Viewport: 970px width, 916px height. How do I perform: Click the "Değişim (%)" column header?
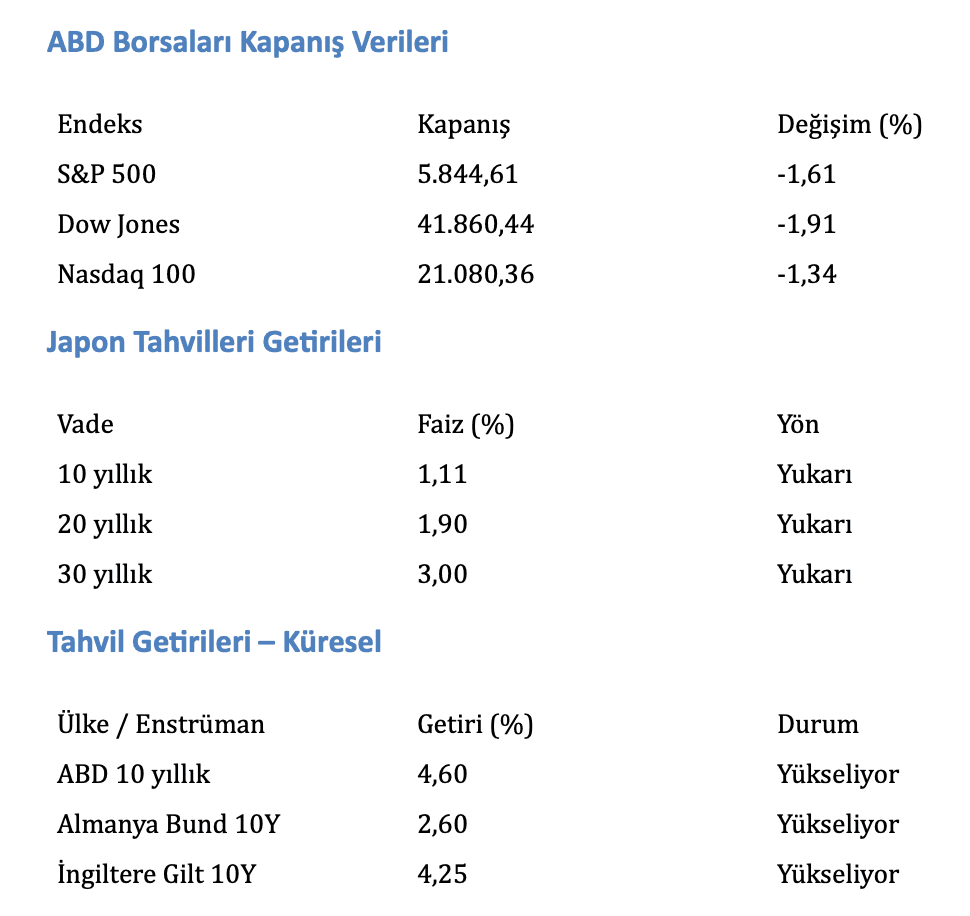(x=849, y=125)
